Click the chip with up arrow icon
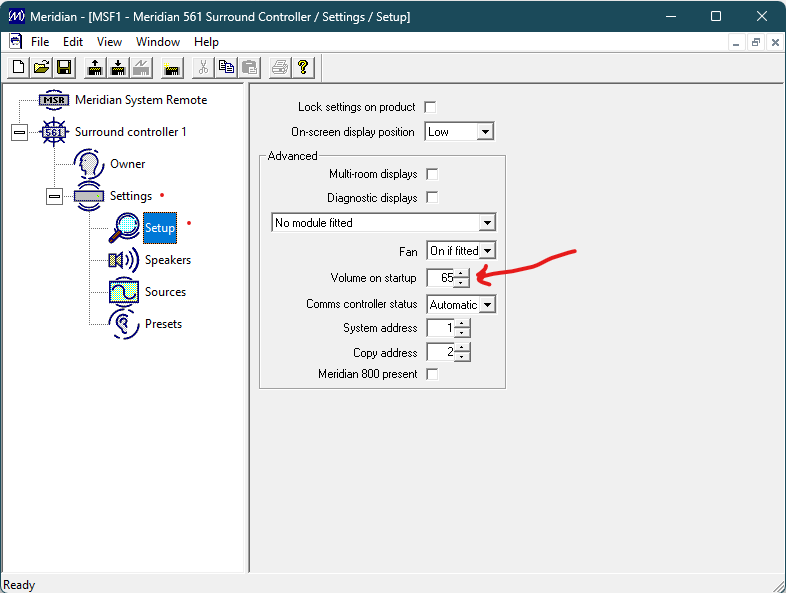The image size is (786, 593). [95, 67]
